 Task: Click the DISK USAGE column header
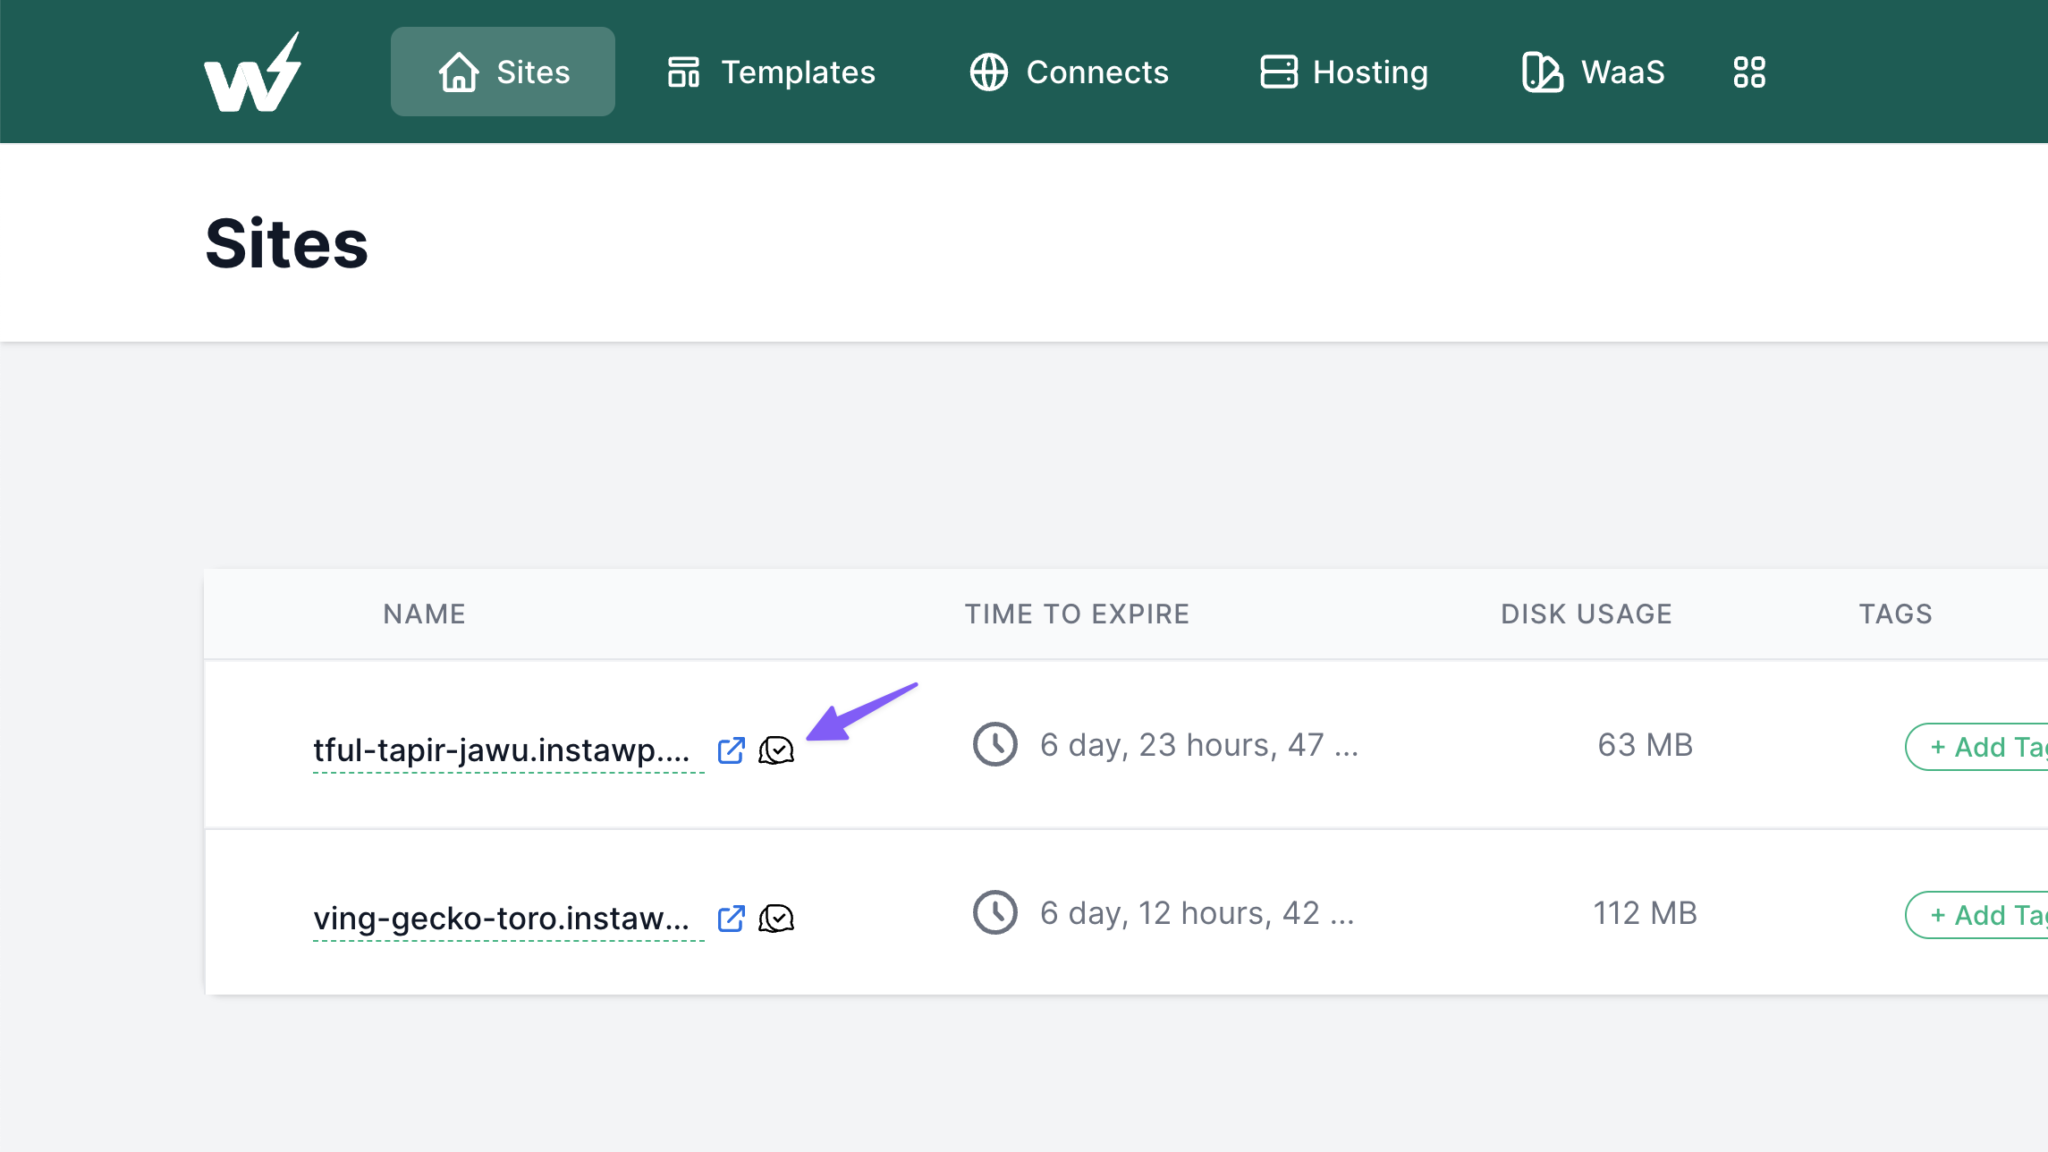1586,614
